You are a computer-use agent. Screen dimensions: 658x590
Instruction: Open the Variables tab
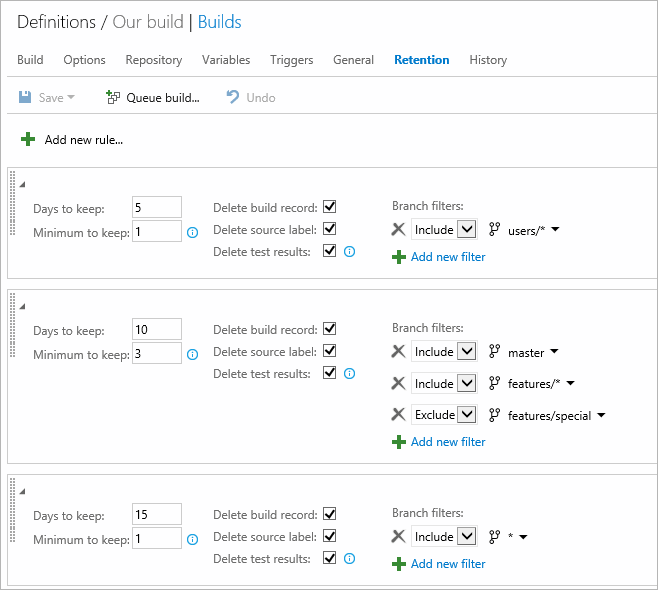(226, 60)
